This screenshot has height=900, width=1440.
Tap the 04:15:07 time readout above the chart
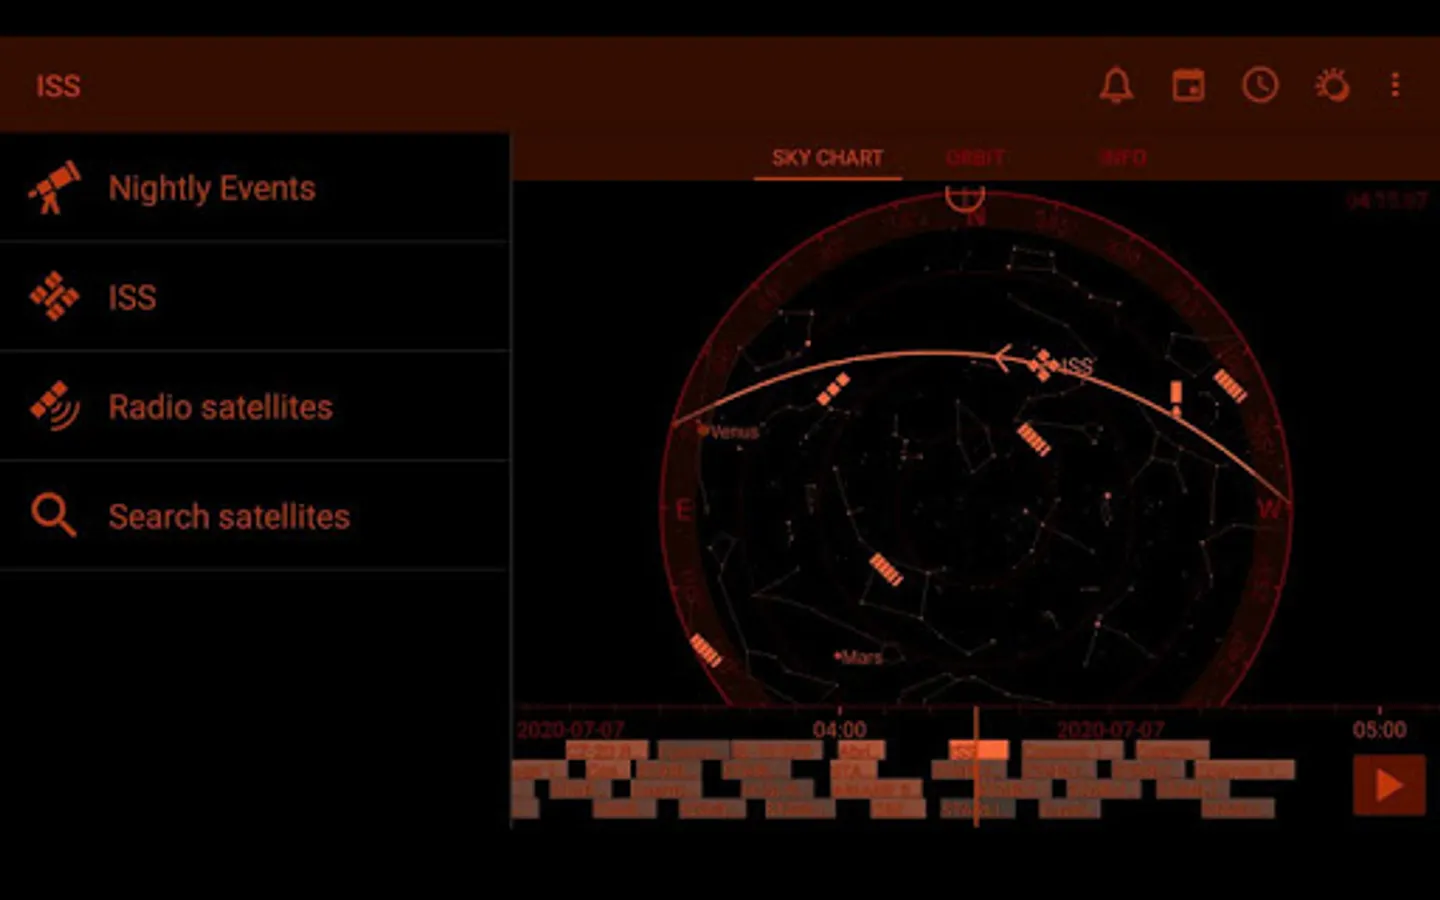pos(1387,201)
